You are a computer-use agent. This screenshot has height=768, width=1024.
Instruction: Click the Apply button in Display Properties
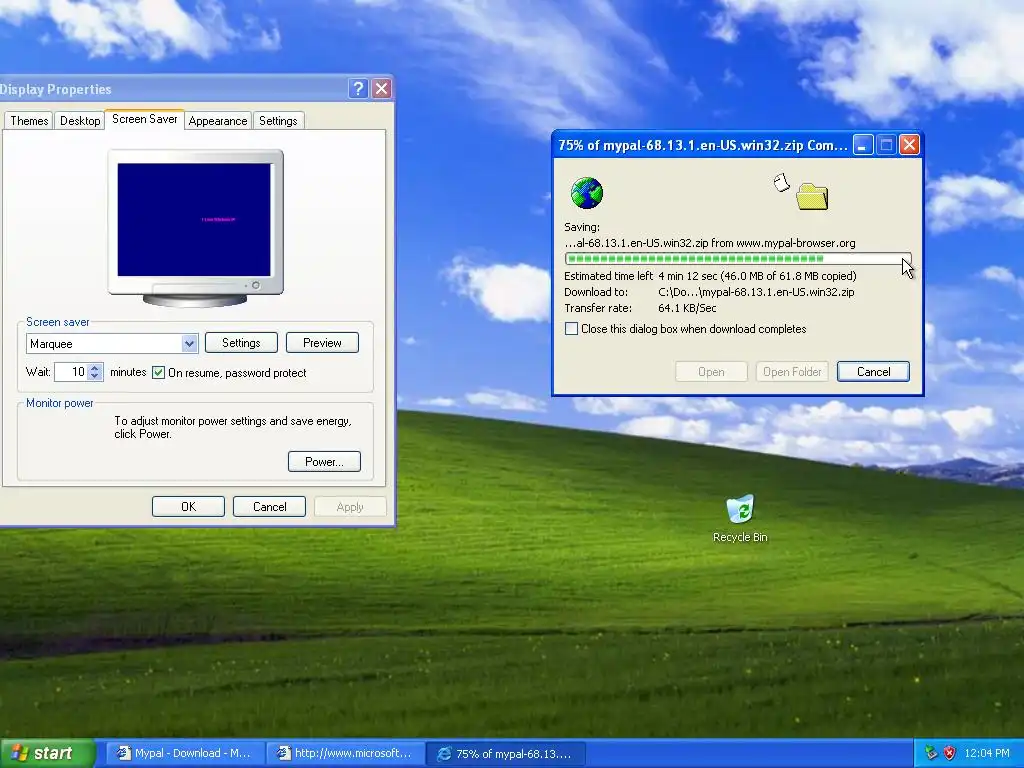350,507
